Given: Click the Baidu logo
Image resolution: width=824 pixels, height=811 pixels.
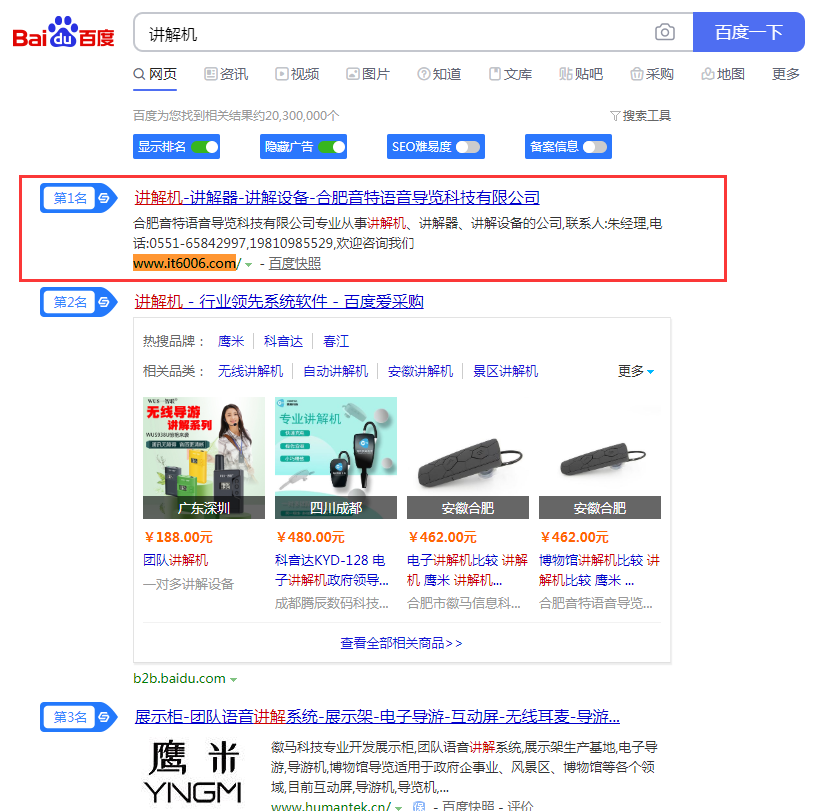Looking at the screenshot, I should point(63,32).
